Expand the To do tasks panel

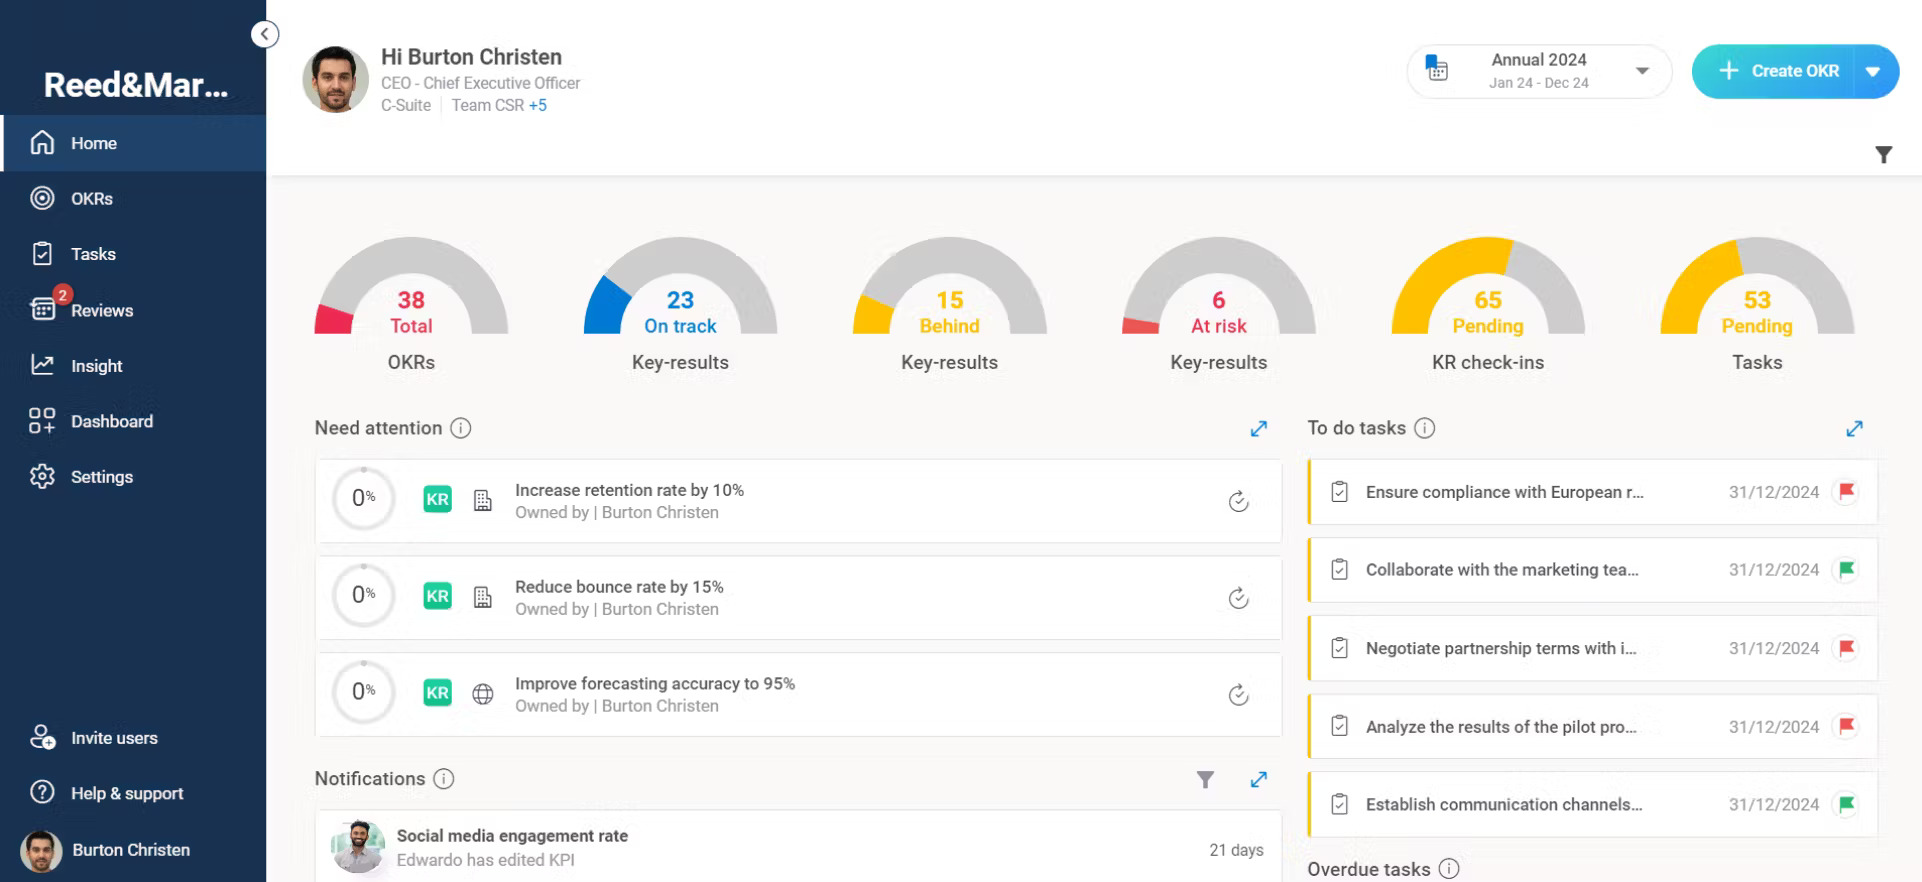click(1854, 429)
